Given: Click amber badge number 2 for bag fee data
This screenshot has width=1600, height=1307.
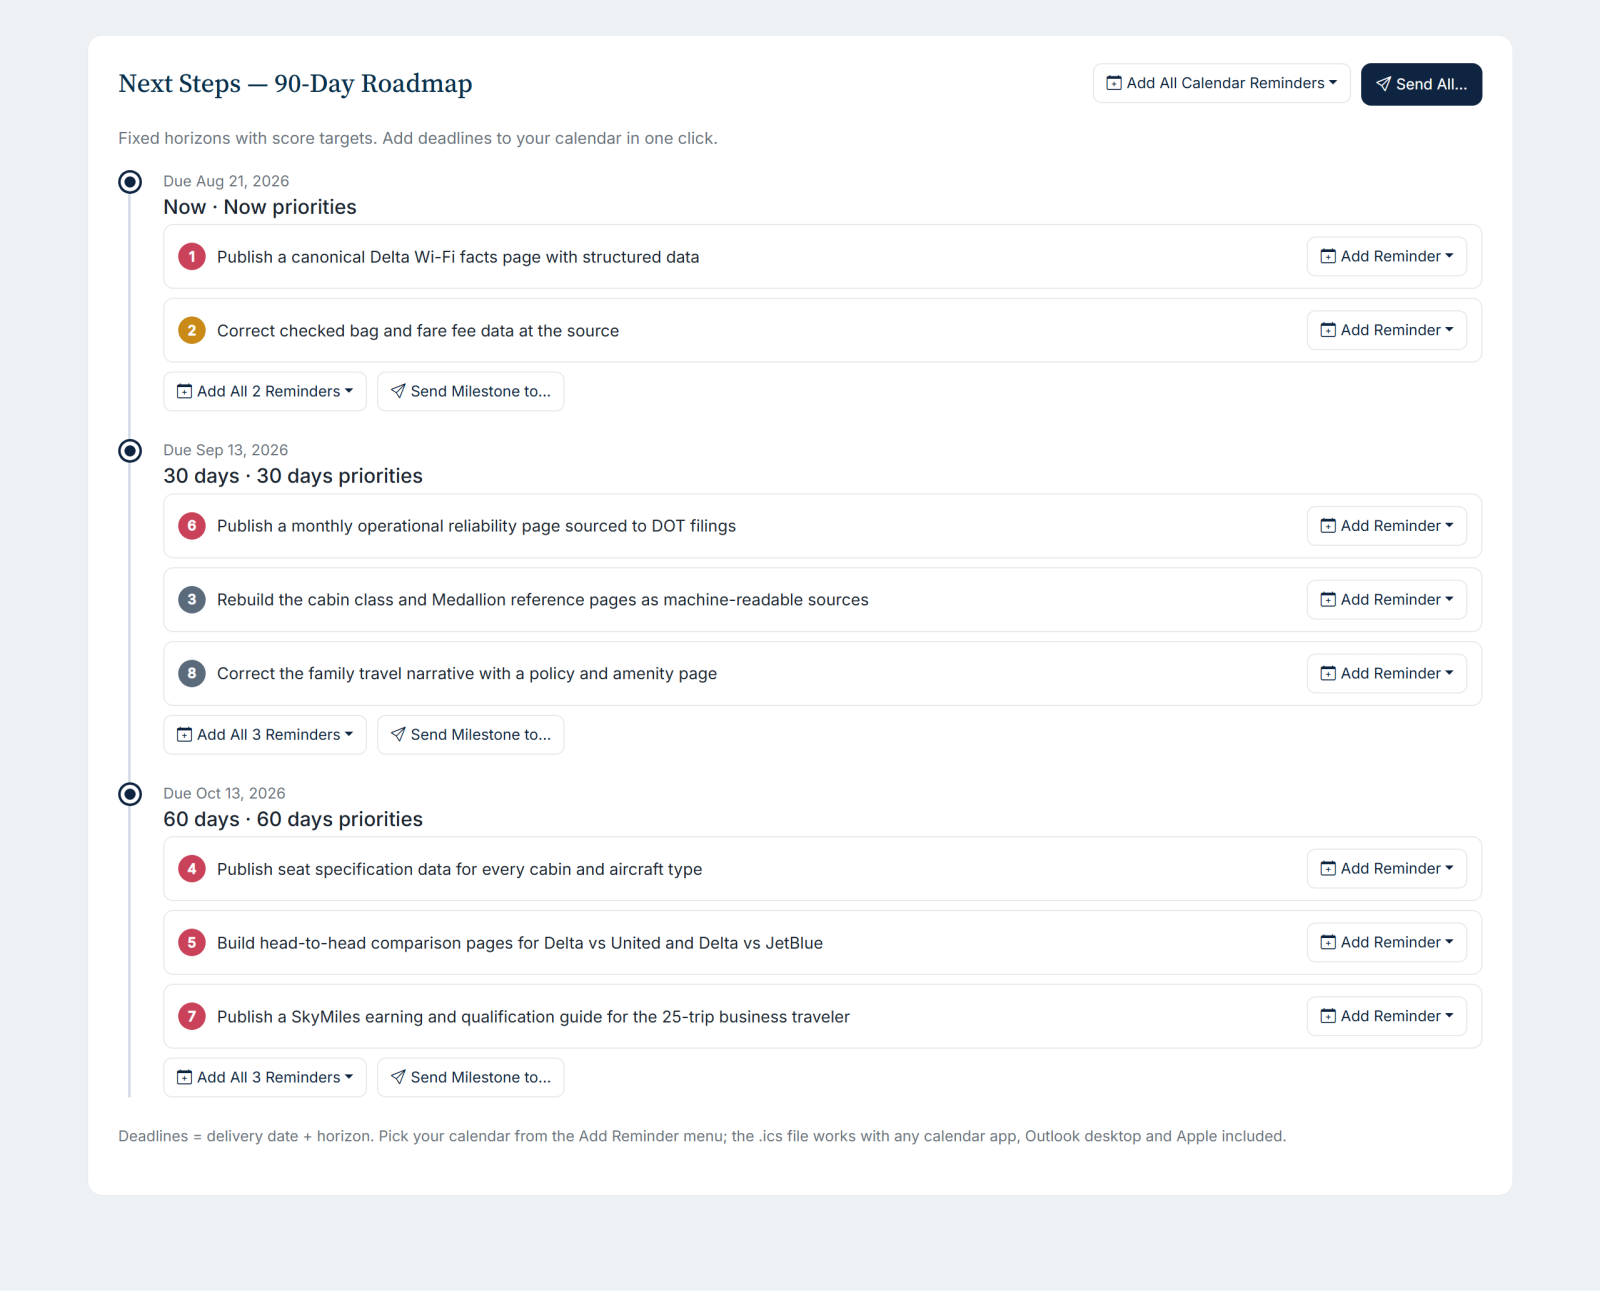Looking at the screenshot, I should click(192, 331).
